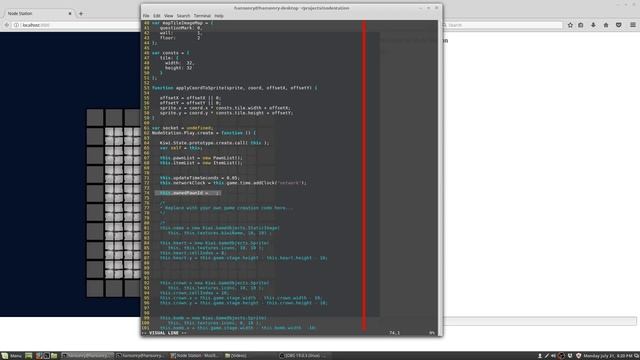Click the browser back arrow button
640x360 pixels.
7,25
